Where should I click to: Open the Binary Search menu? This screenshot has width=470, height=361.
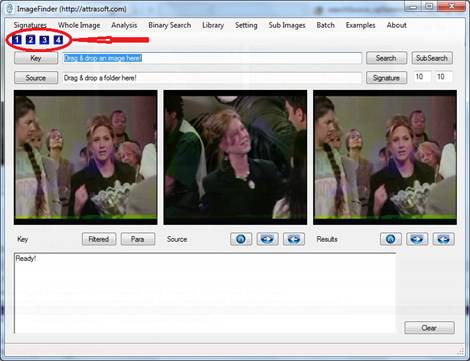[170, 25]
